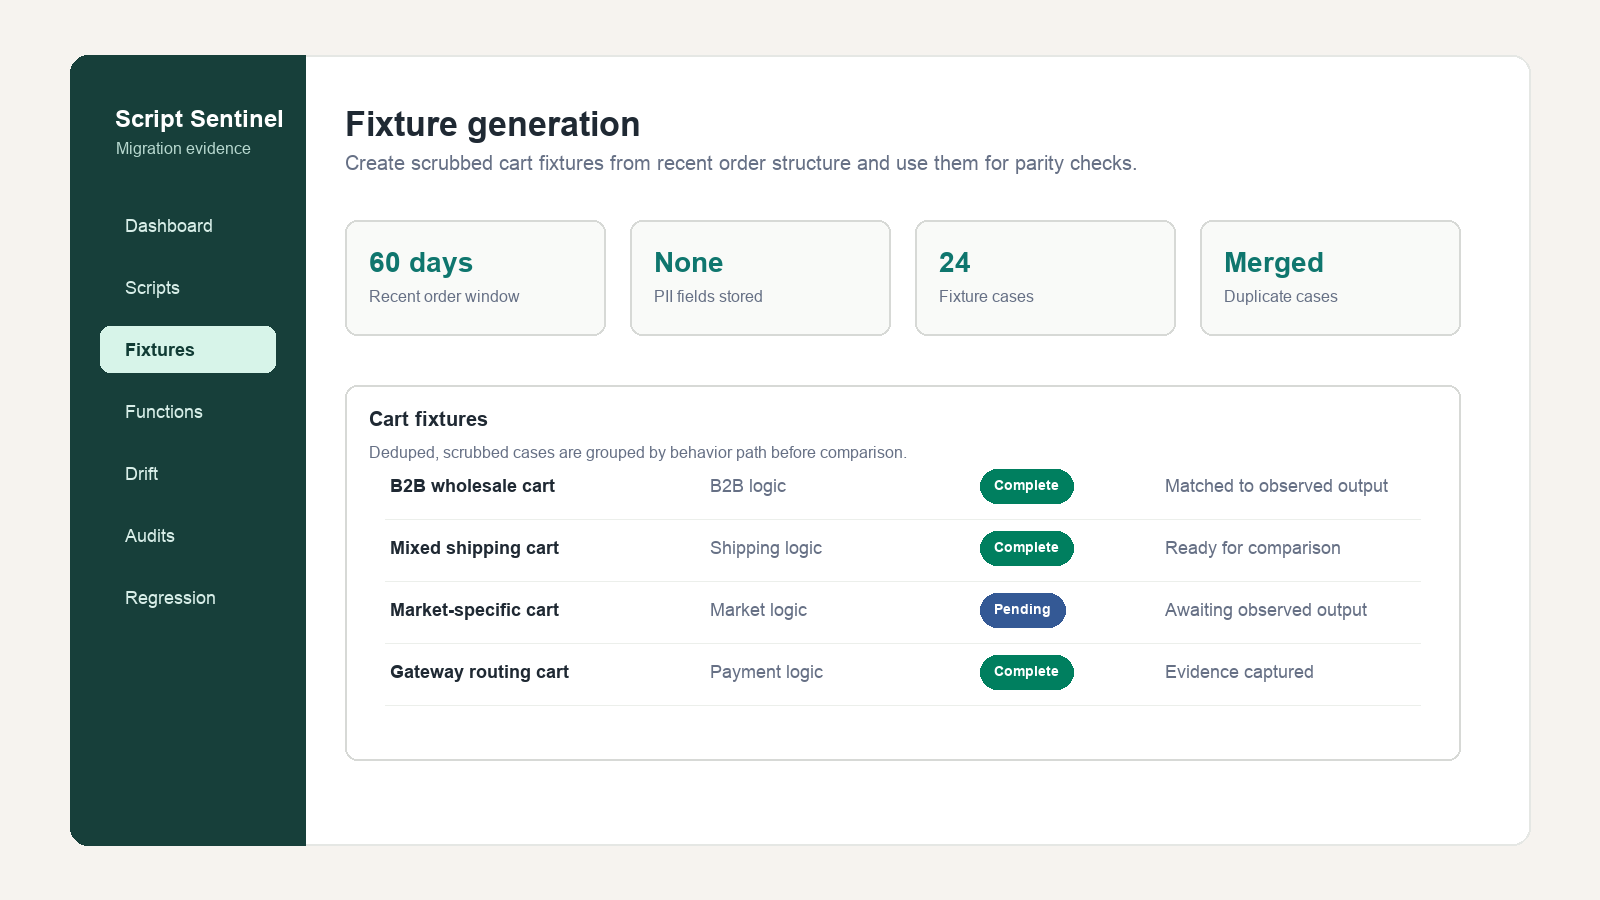Viewport: 1600px width, 900px height.
Task: Go to Scripts in the sidebar
Action: tap(188, 288)
